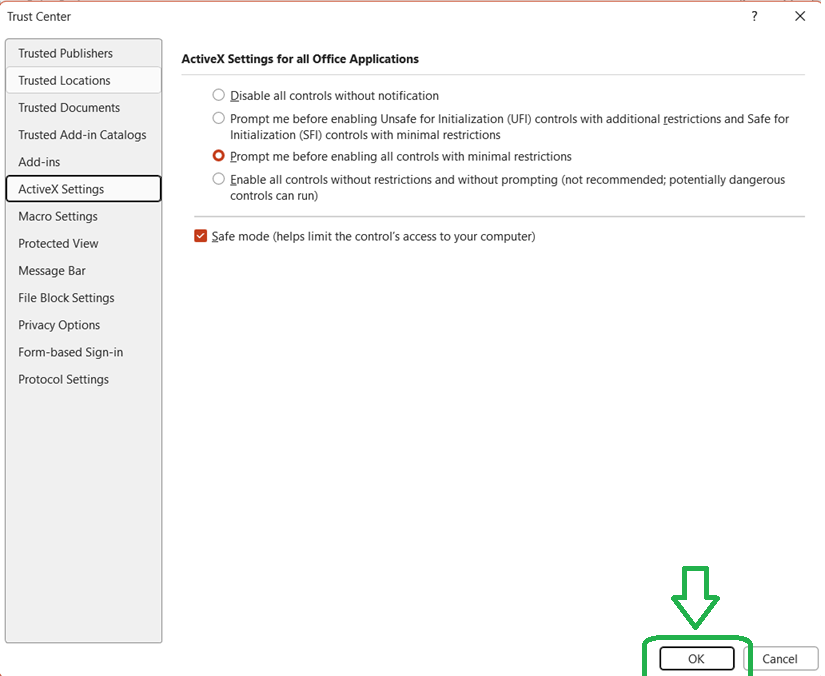Image resolution: width=825 pixels, height=676 pixels.
Task: Open Macro Settings
Action: coord(84,216)
